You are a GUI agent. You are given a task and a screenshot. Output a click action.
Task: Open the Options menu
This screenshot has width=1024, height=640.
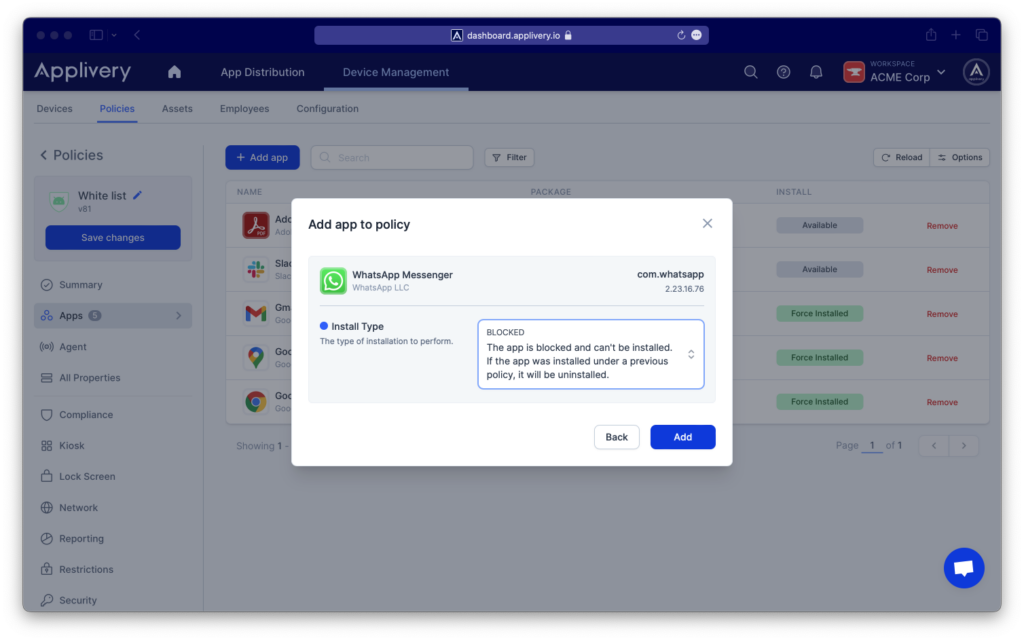(x=960, y=157)
